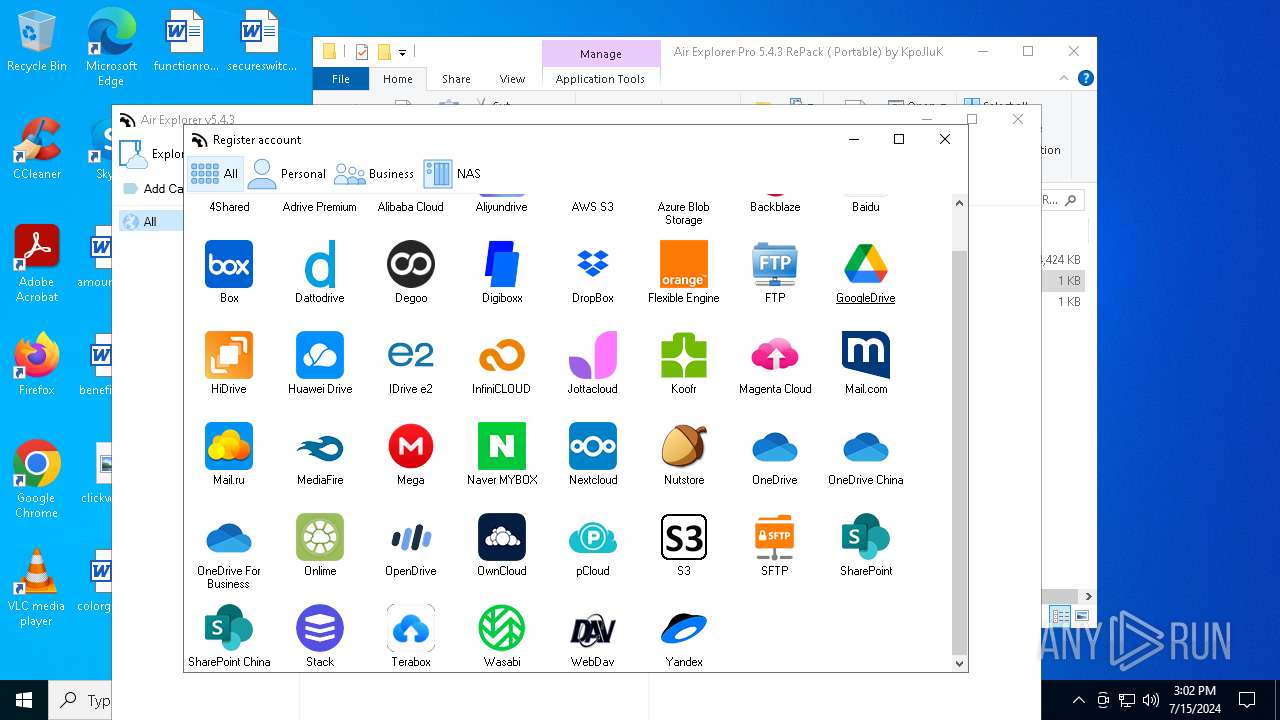Viewport: 1280px width, 720px height.
Task: Open the Windows Start menu
Action: [24, 700]
